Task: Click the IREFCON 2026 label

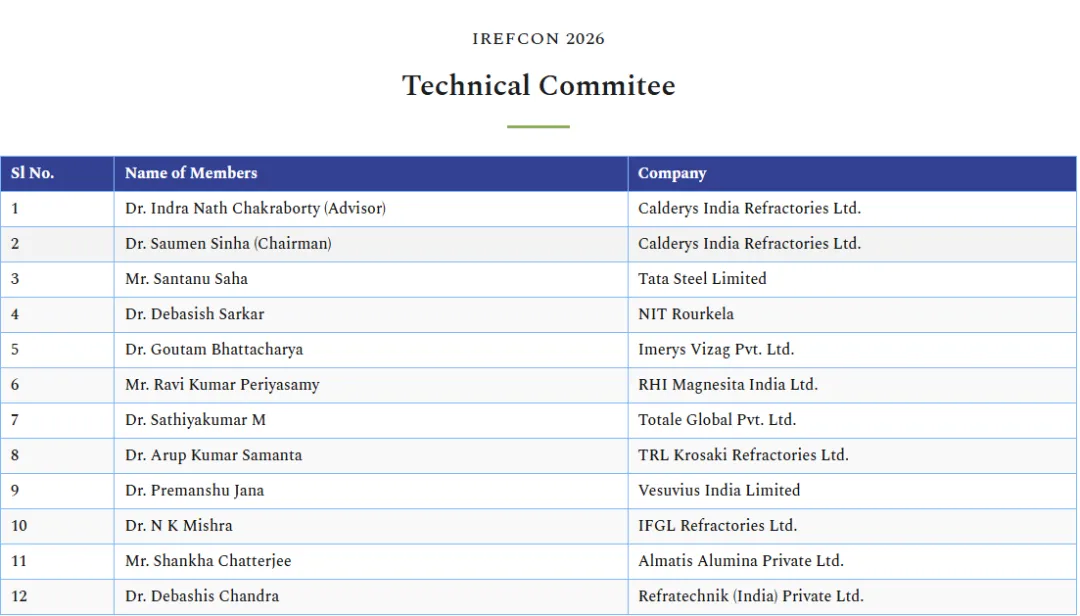Action: (539, 39)
